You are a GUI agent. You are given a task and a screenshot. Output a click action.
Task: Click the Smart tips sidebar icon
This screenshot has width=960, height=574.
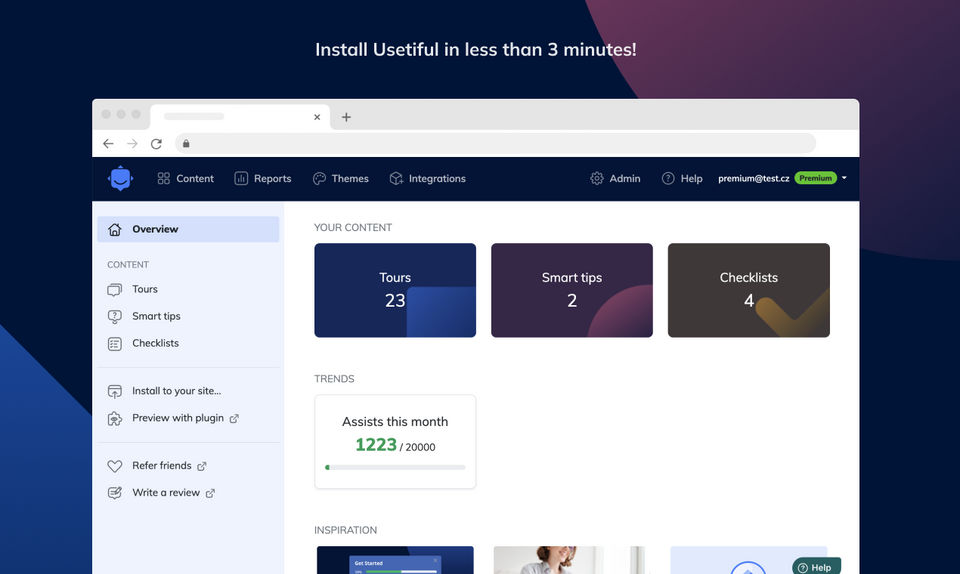pos(114,316)
